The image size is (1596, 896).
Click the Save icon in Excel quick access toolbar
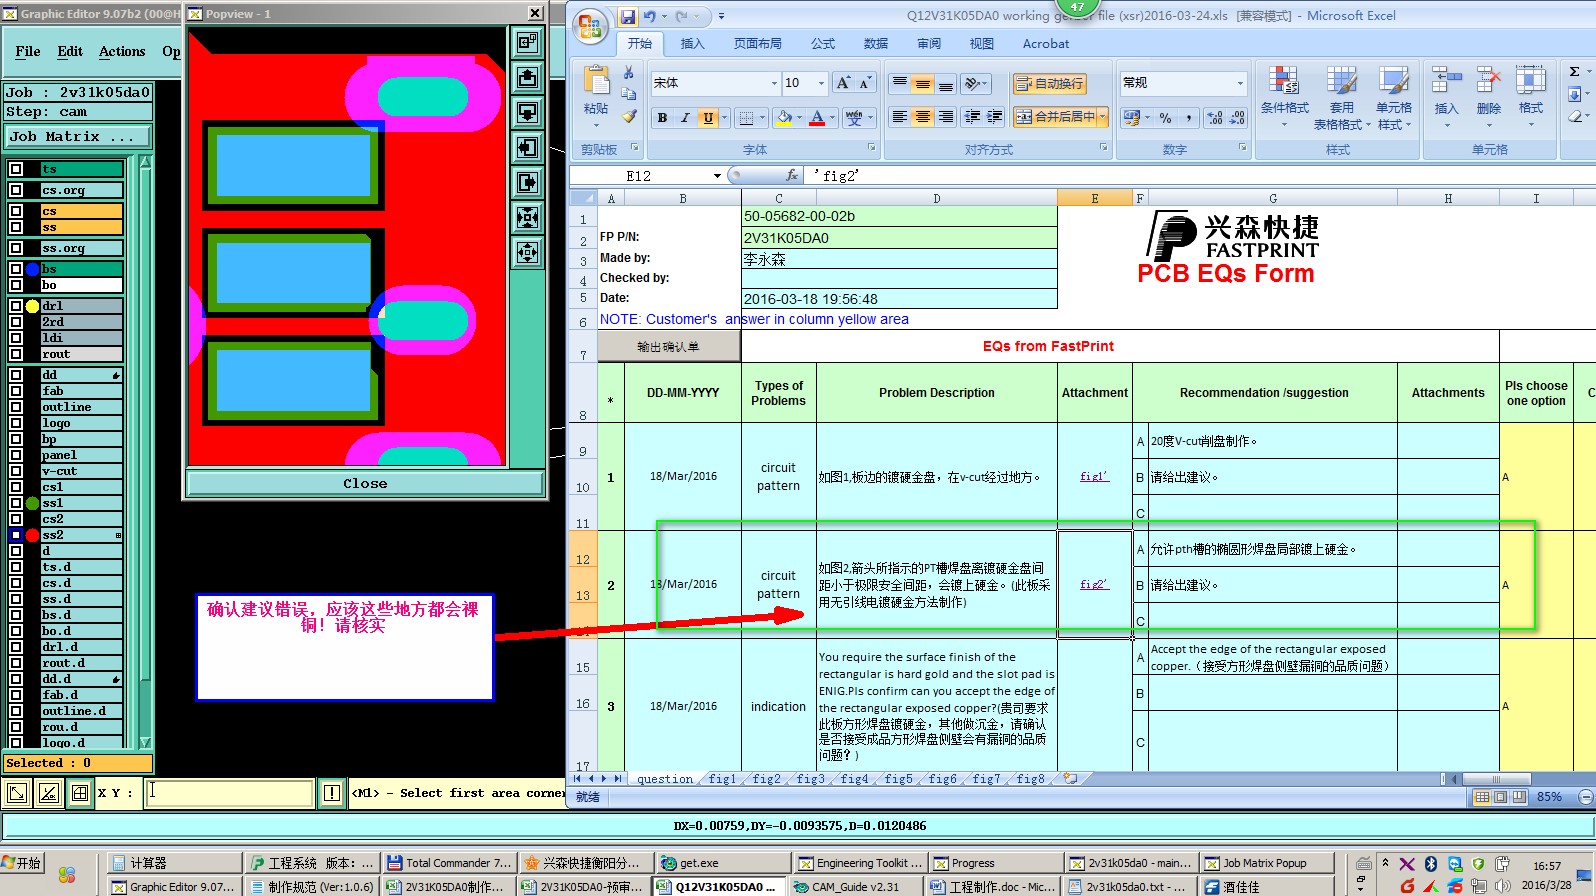point(628,16)
